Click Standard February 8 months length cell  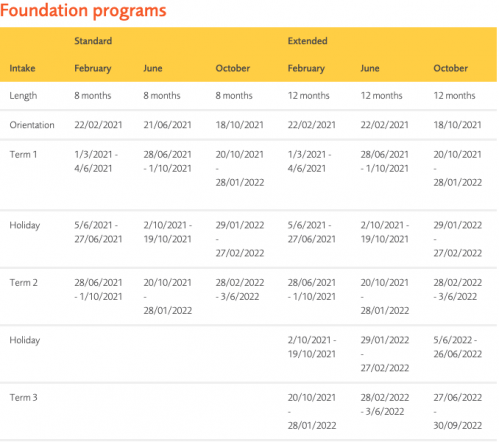click(93, 96)
